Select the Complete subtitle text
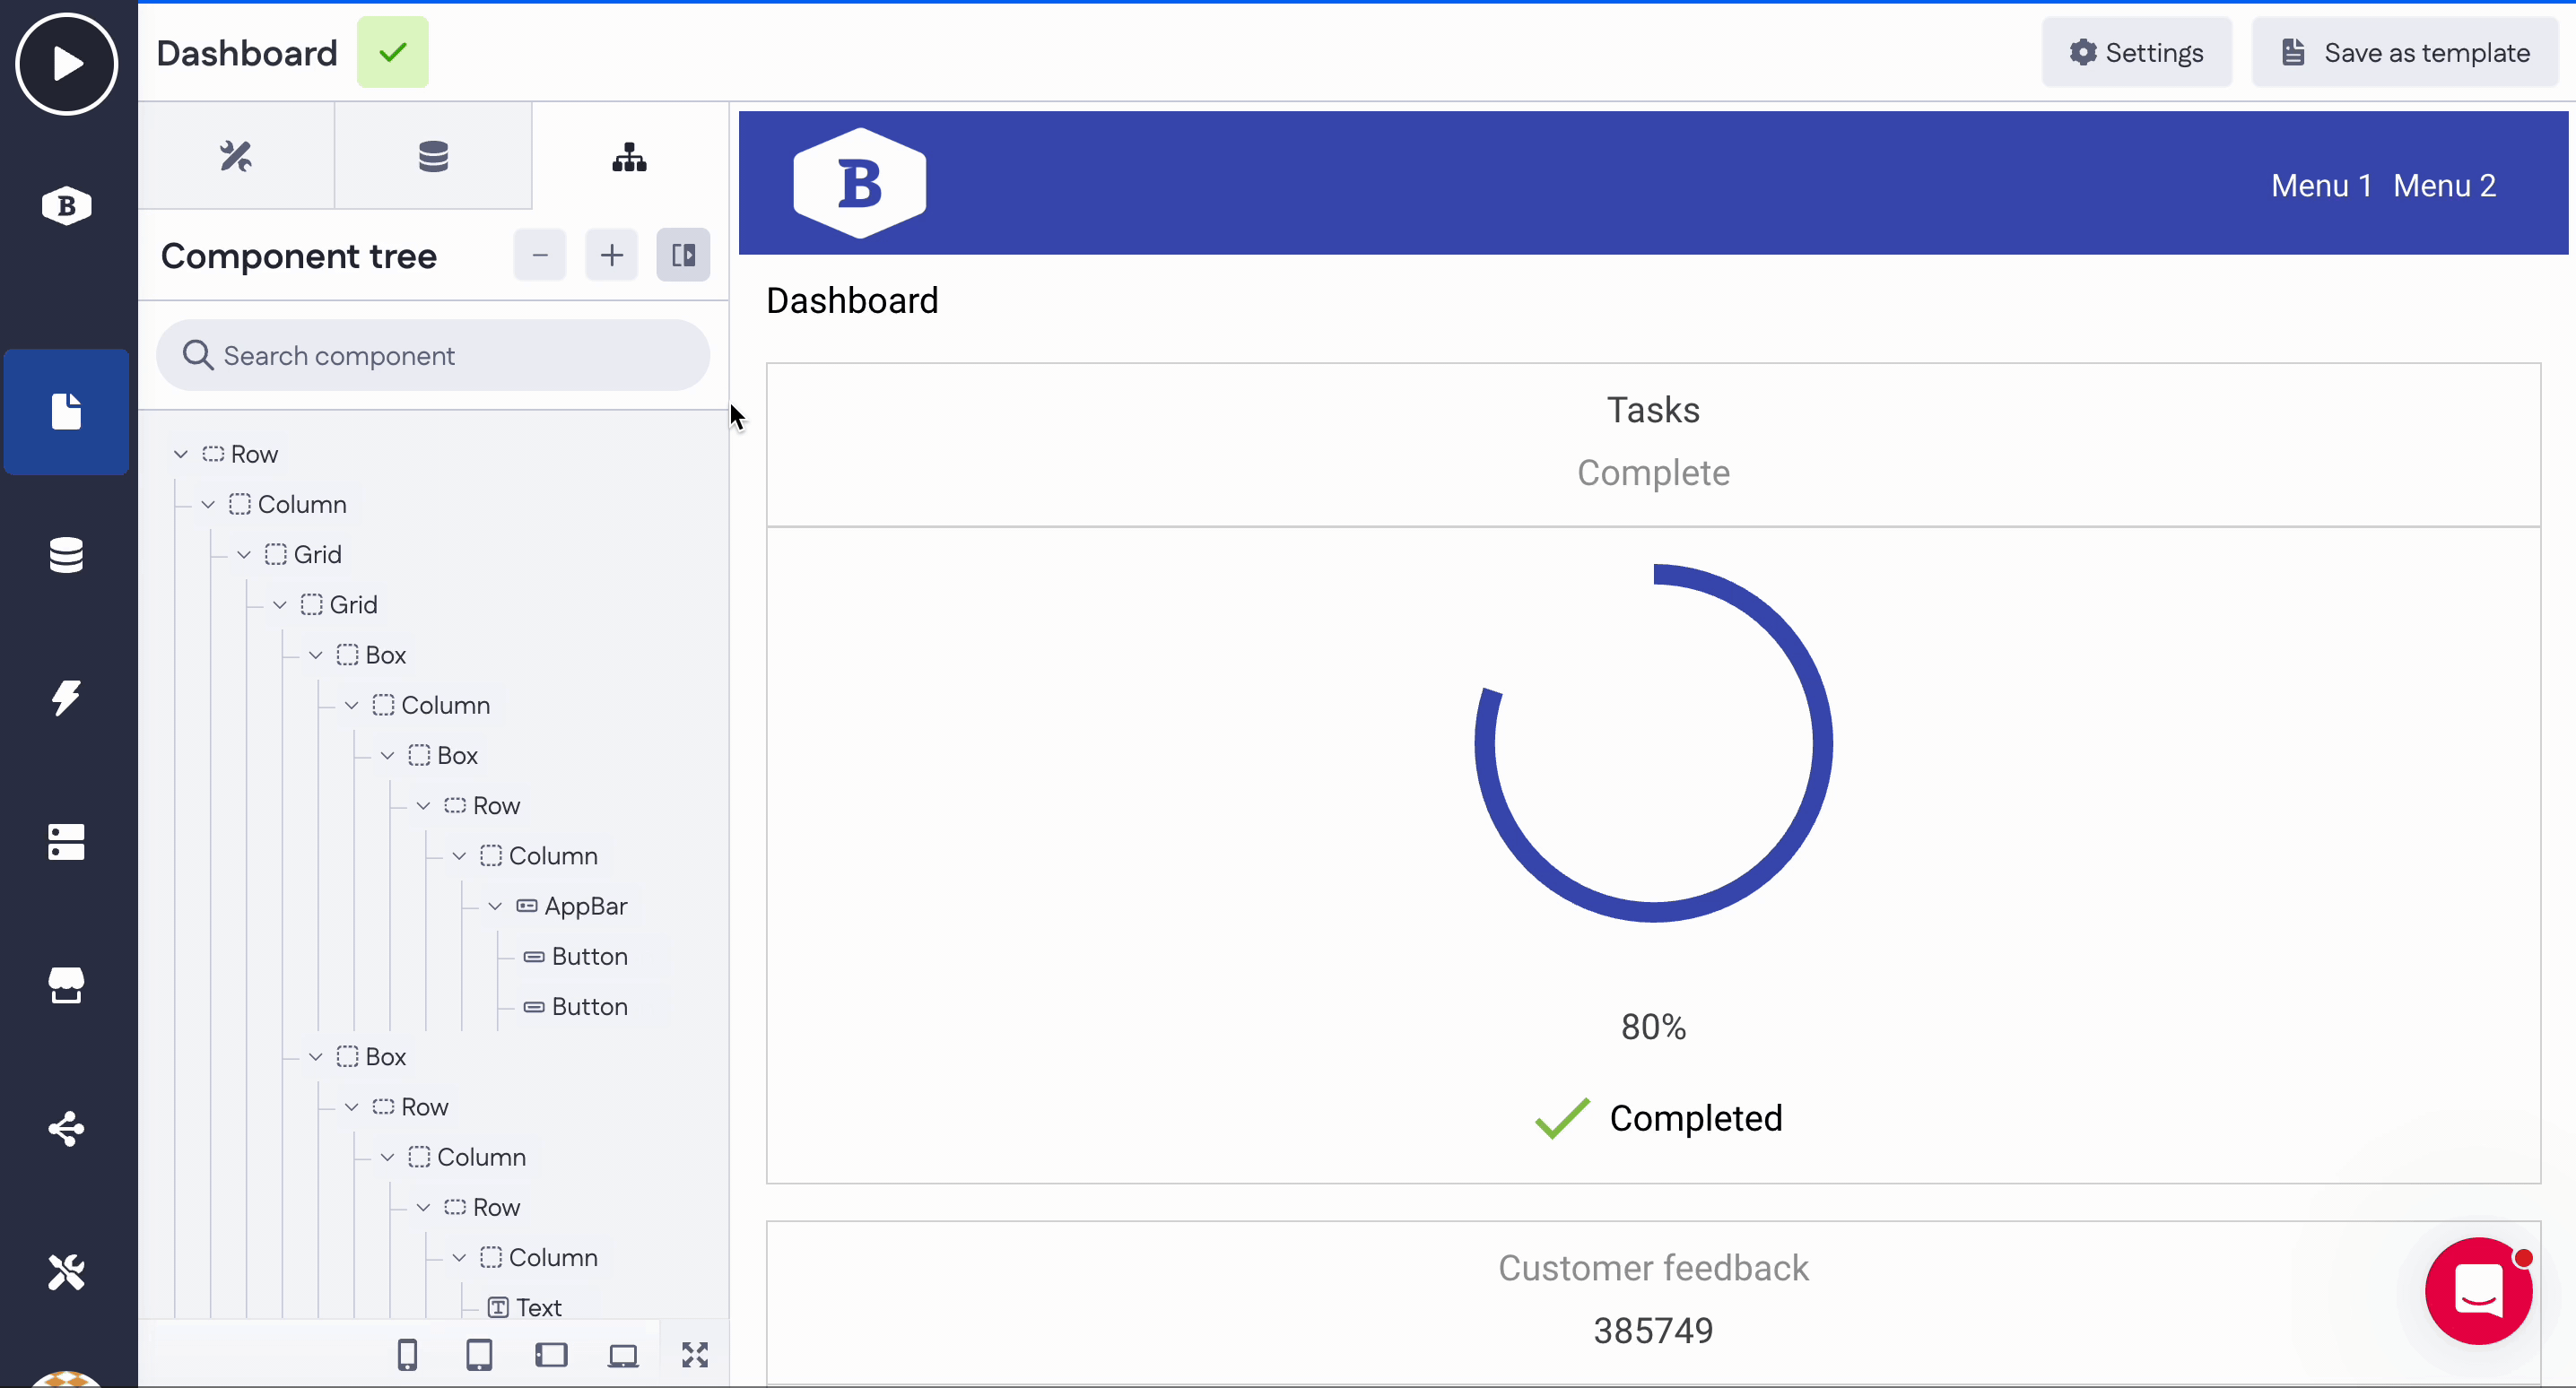Viewport: 2576px width, 1388px height. [x=1653, y=472]
